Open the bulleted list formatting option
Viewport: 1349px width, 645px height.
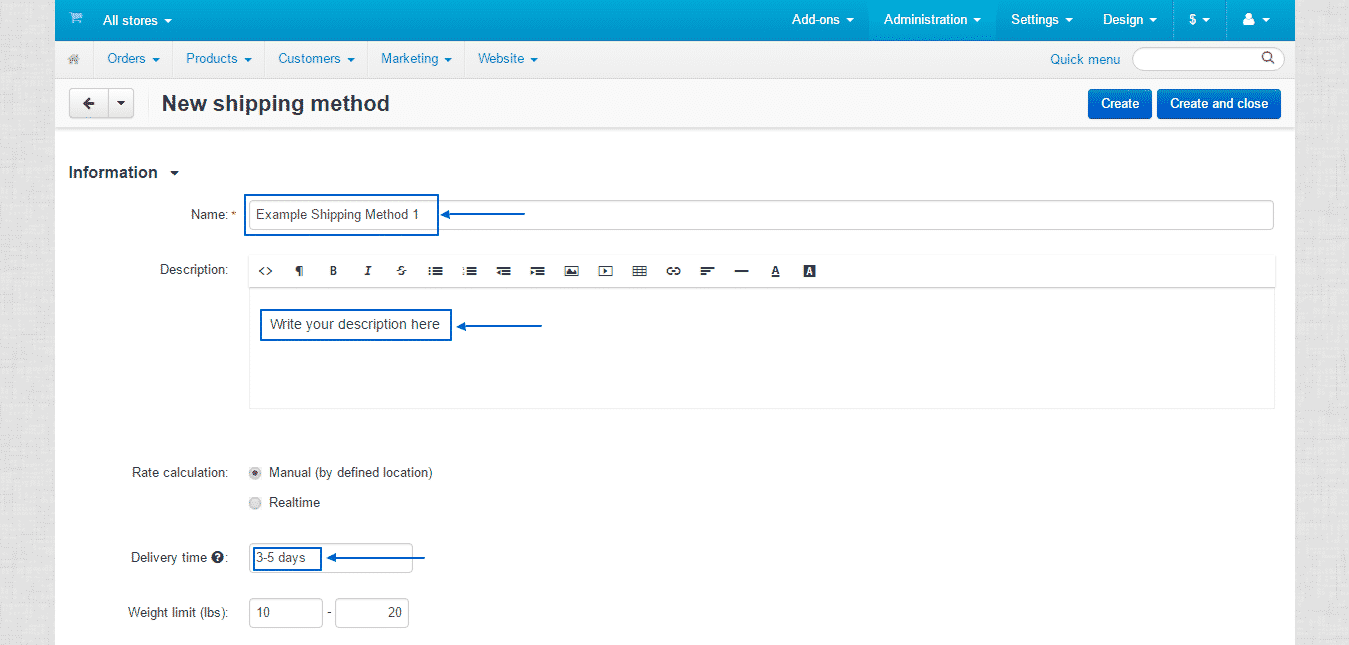435,270
